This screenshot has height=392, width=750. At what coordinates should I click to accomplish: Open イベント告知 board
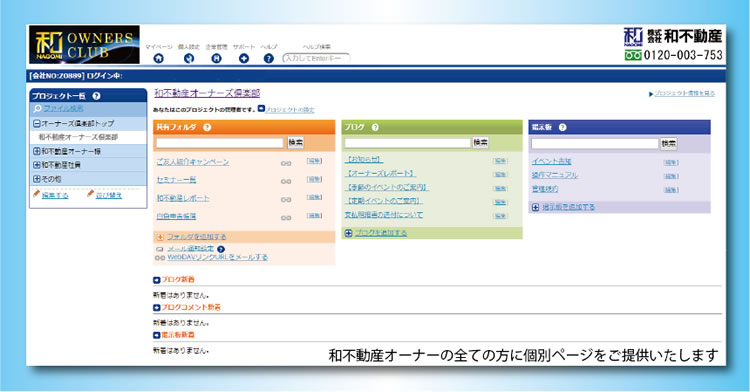pyautogui.click(x=551, y=162)
